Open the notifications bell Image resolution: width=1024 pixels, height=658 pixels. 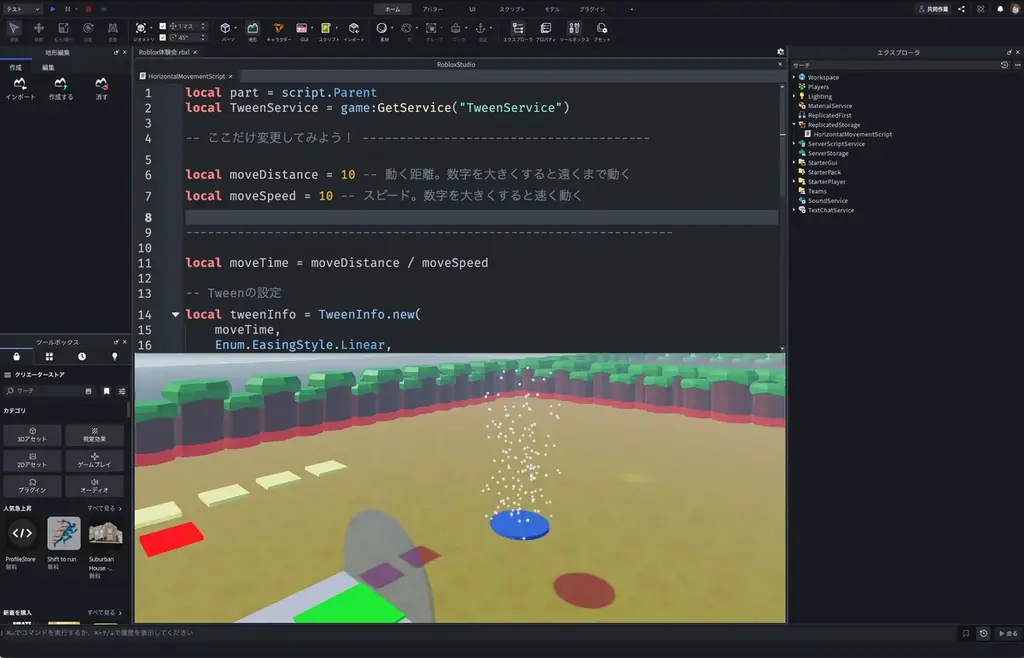[1000, 9]
